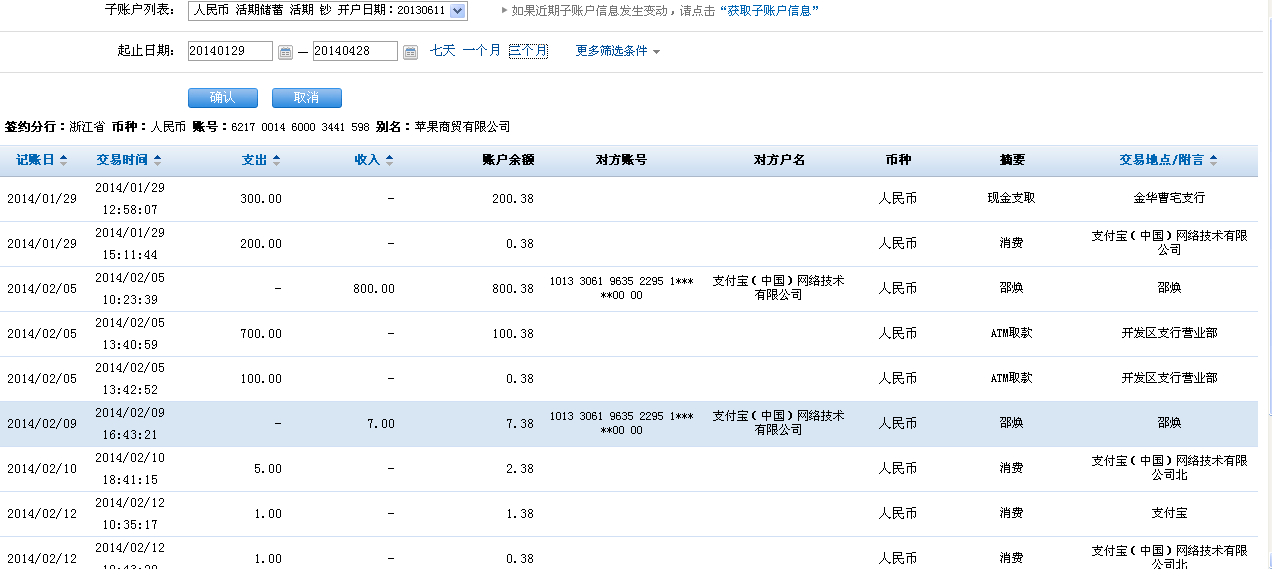Click sort arrows beside 记账日 header
This screenshot has height=584, width=1272.
pos(64,160)
